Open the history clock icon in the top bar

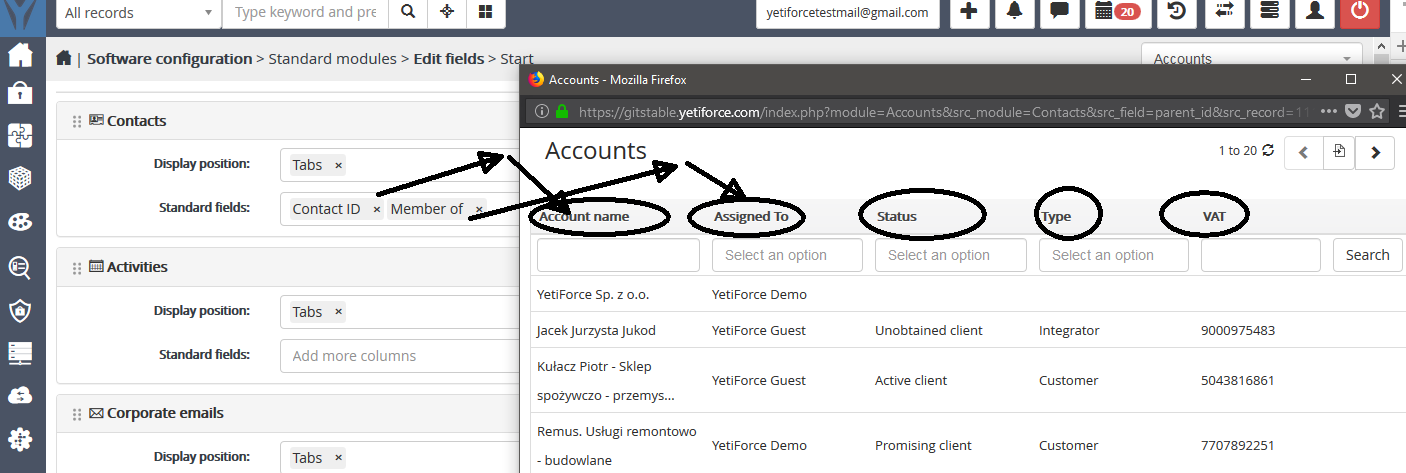pos(1177,12)
